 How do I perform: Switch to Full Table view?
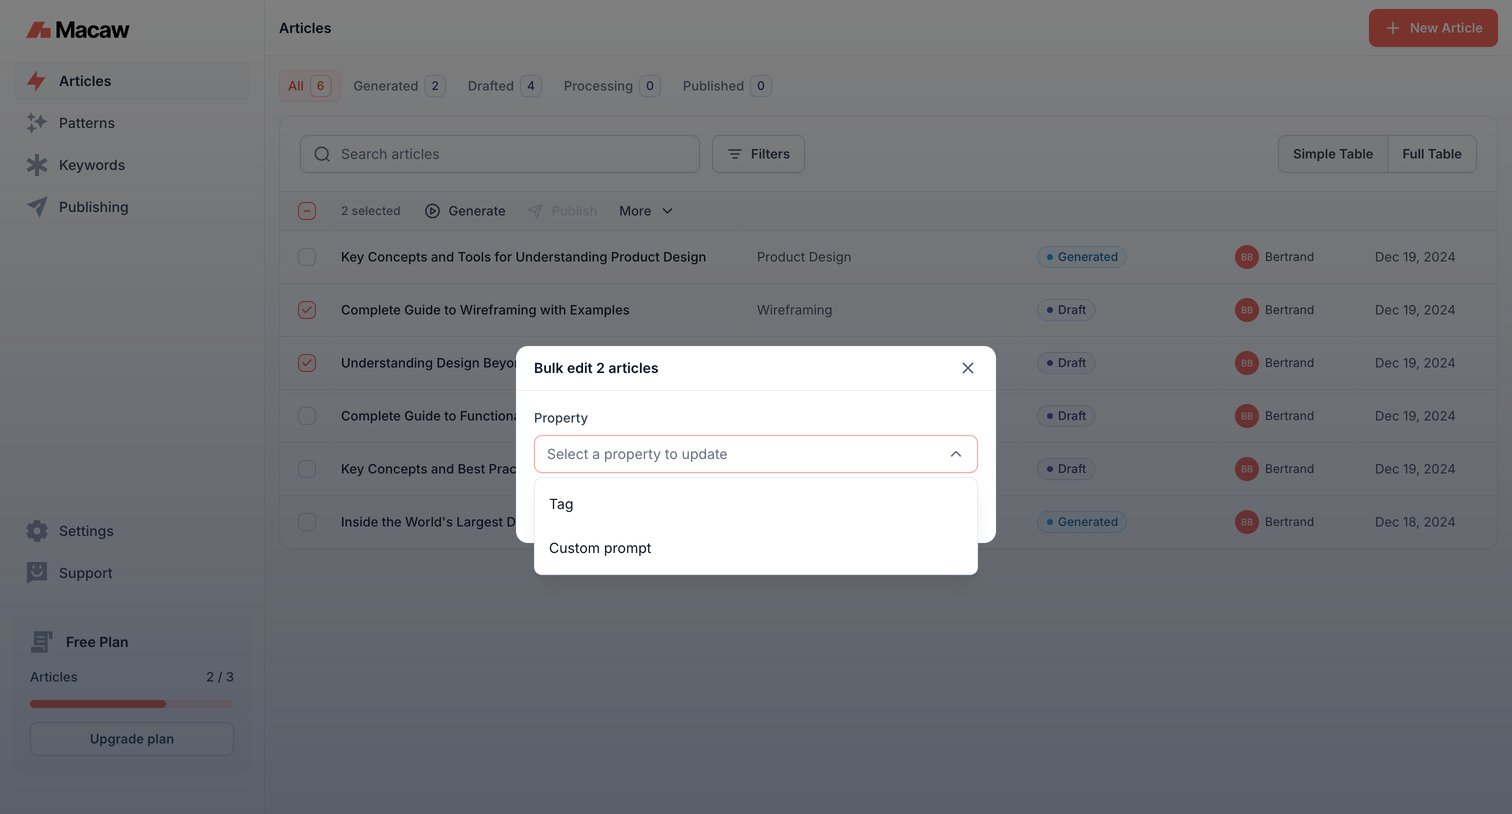pyautogui.click(x=1432, y=154)
